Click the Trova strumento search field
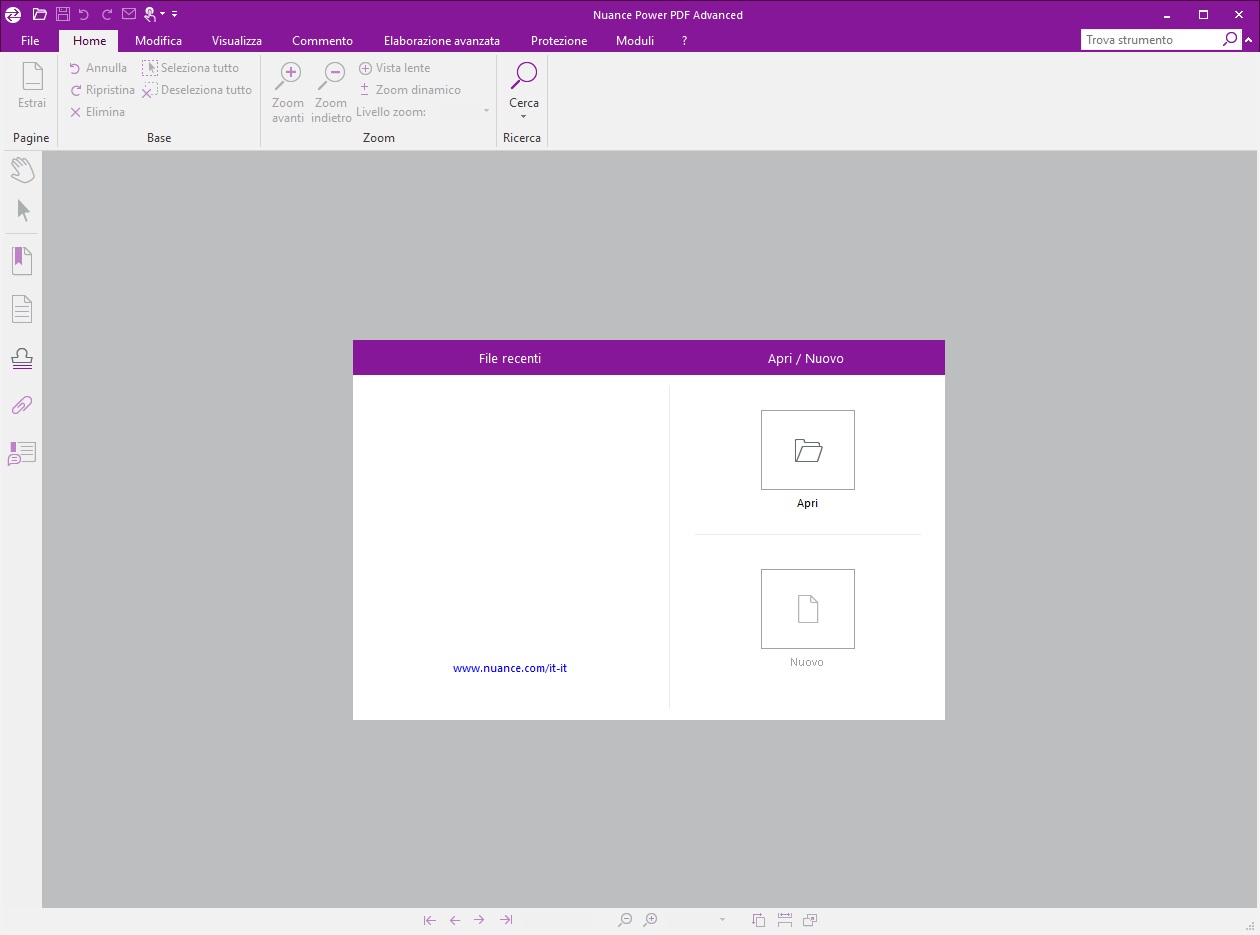 click(x=1150, y=40)
